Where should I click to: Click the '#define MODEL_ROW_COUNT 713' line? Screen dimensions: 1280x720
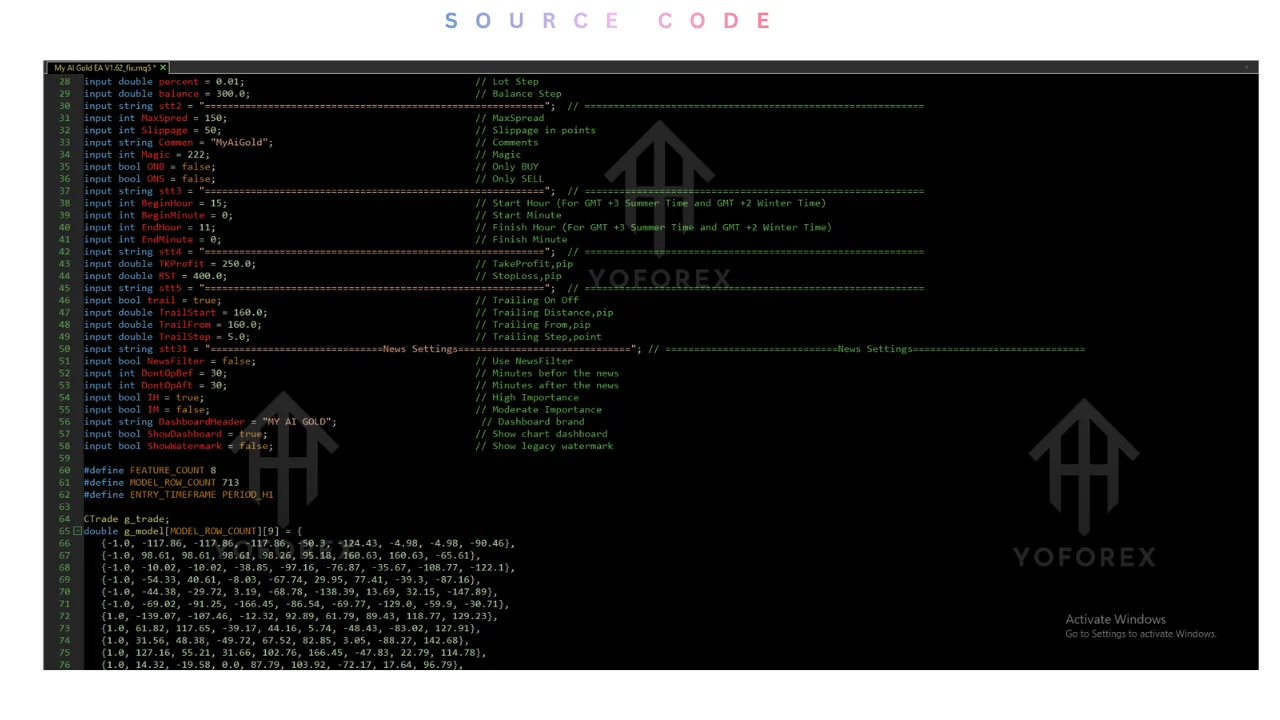161,482
